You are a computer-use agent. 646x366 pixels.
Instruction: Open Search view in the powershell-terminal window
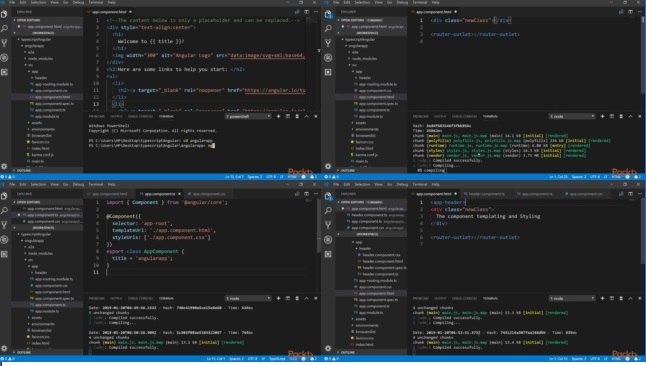tap(4, 28)
